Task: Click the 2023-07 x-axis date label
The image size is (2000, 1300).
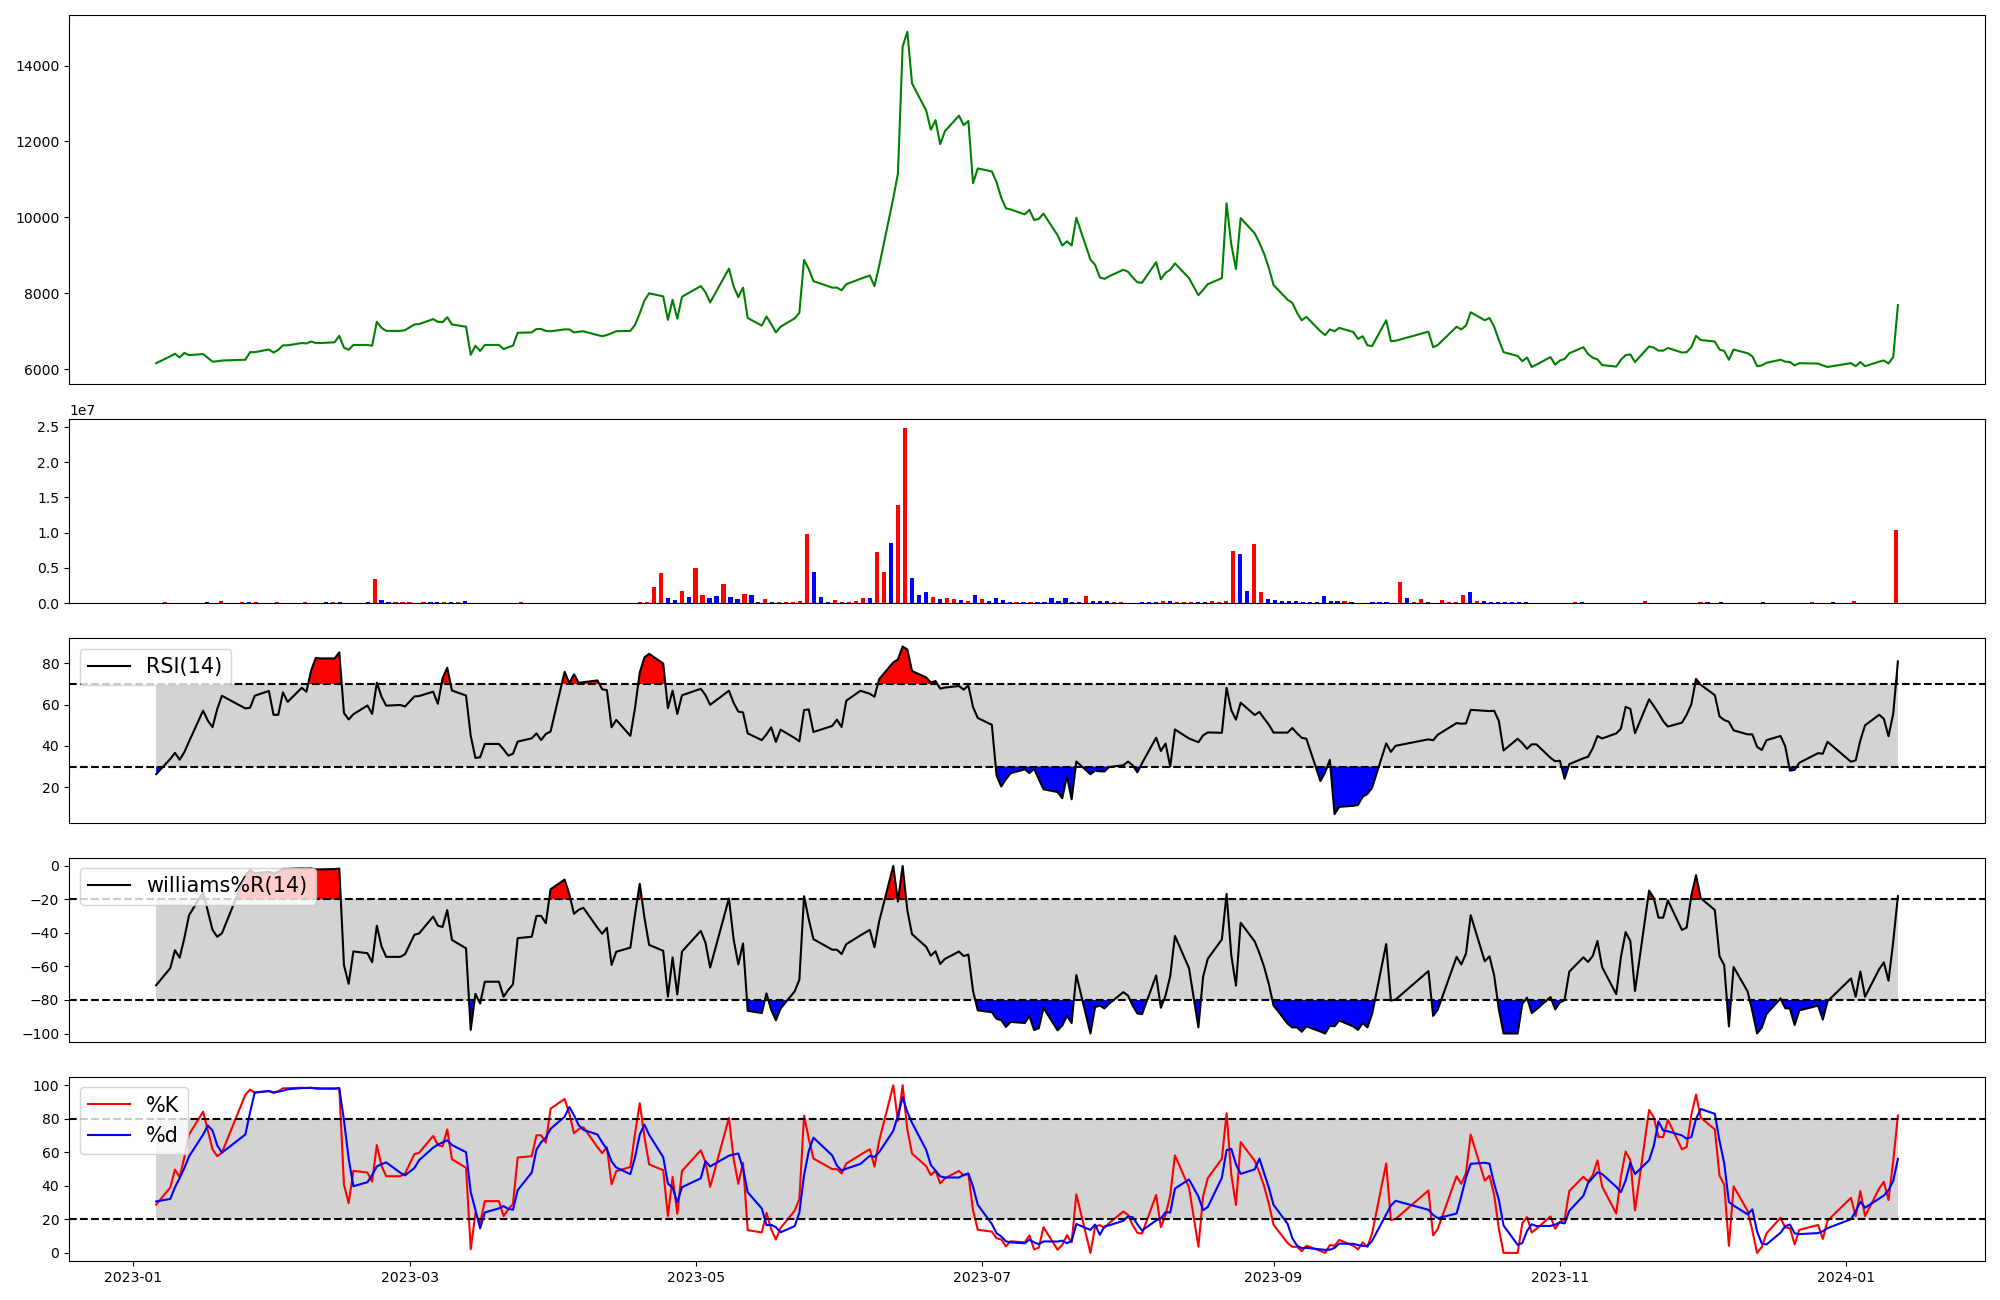Action: [x=982, y=1277]
